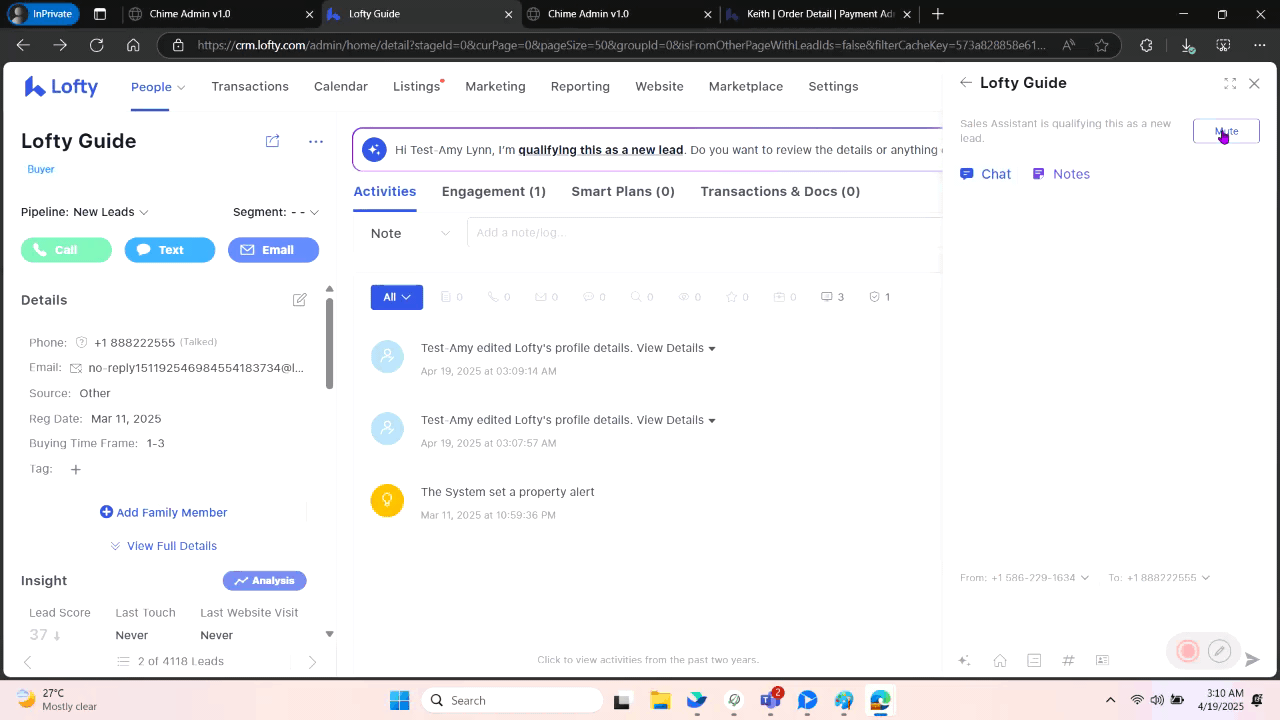Mute the Sales Assistant
This screenshot has height=720, width=1280.
click(1226, 131)
